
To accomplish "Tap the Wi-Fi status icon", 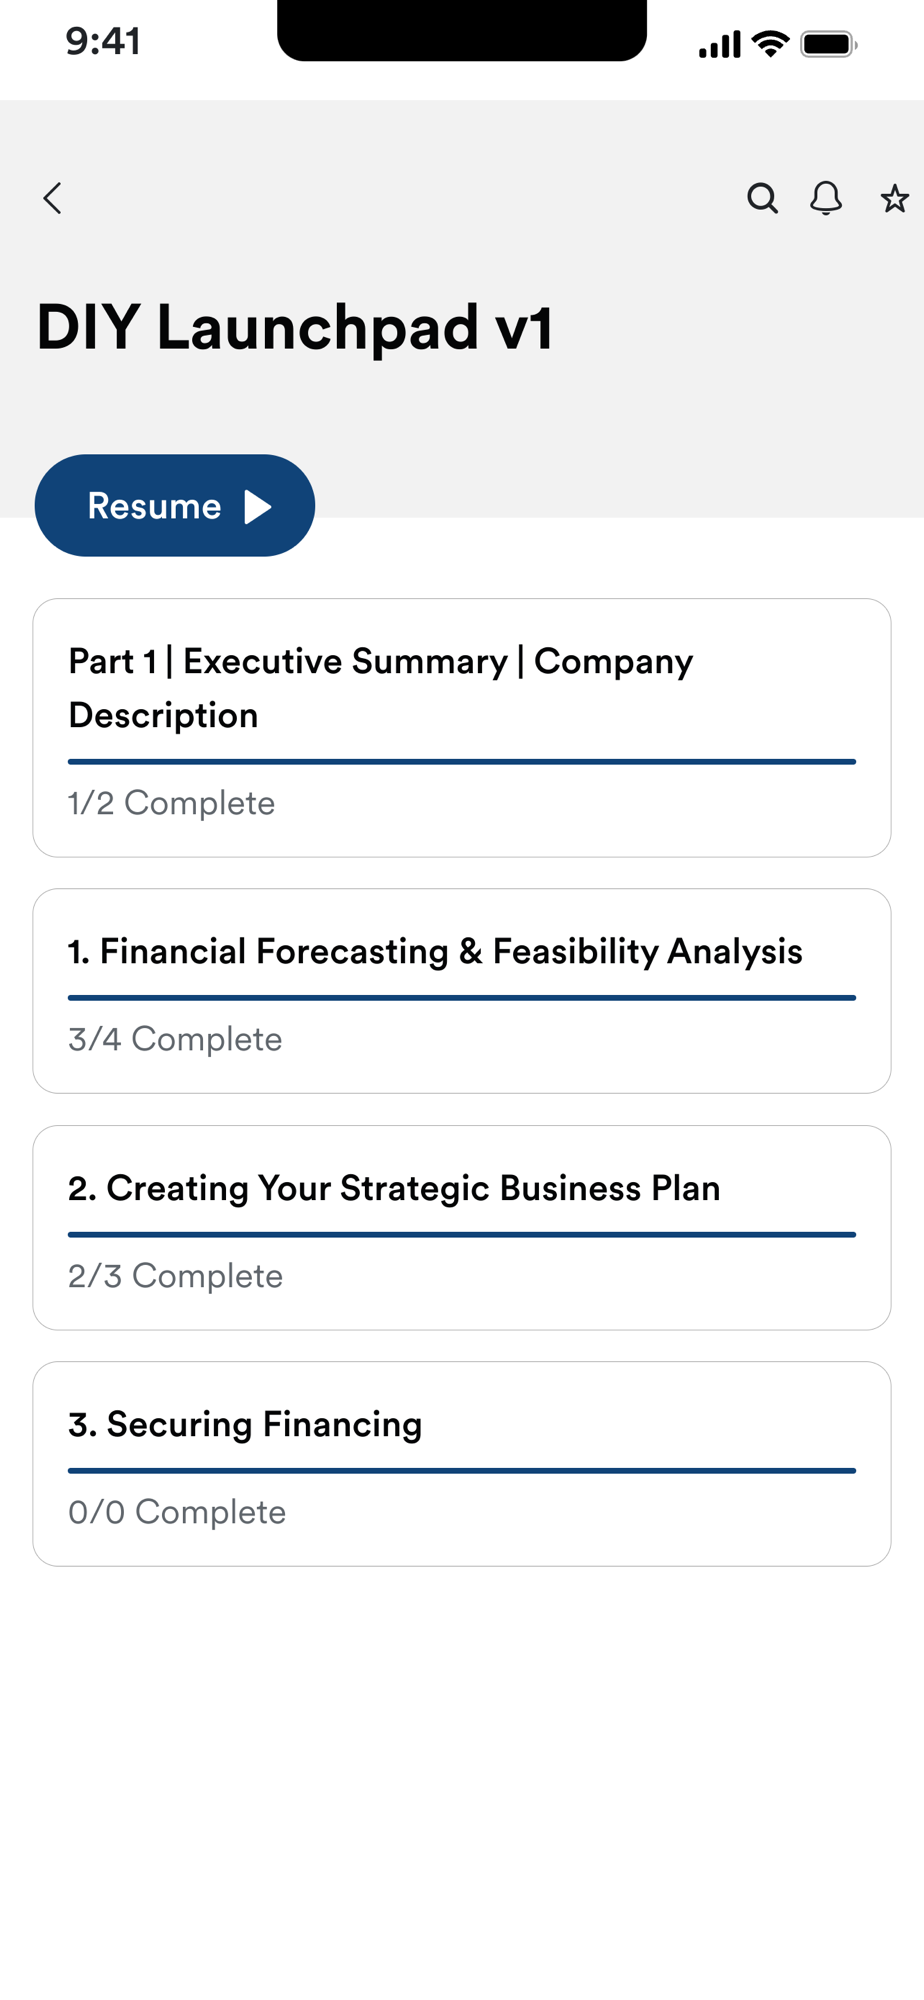I will click(x=770, y=44).
